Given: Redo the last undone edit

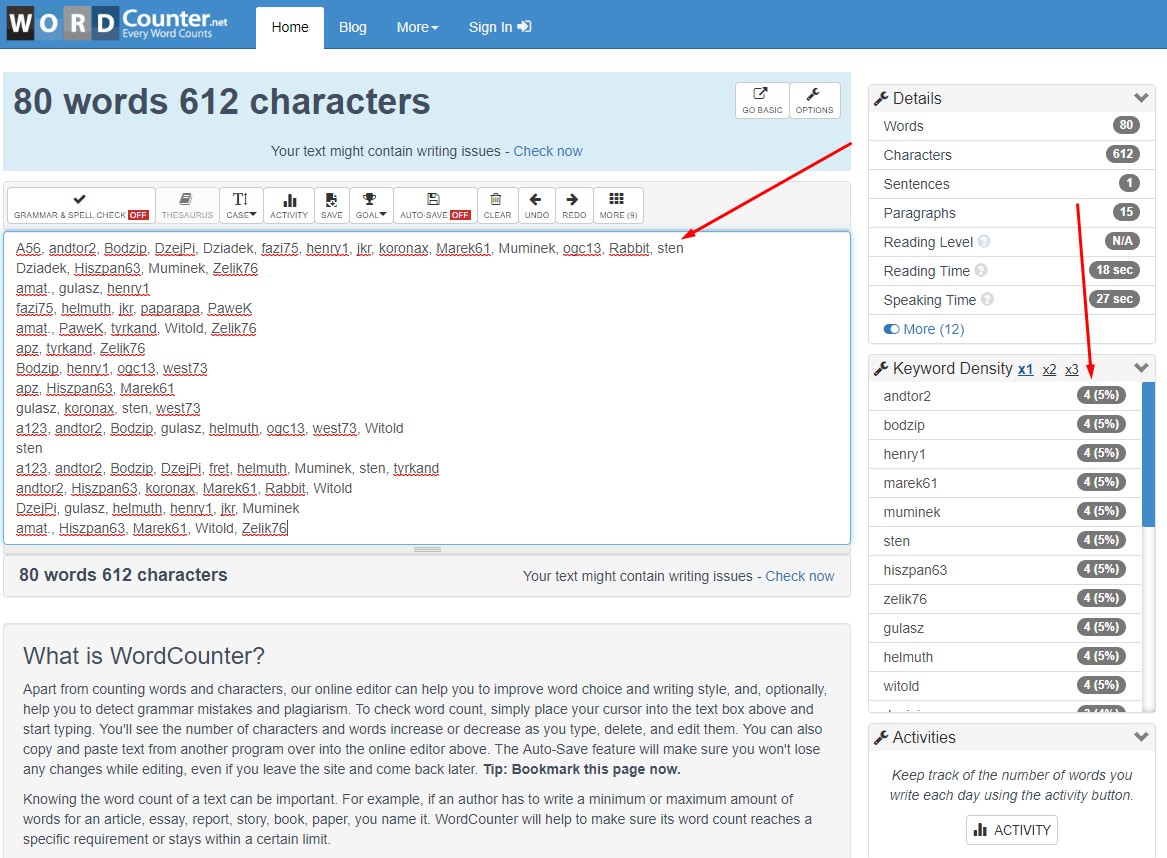Looking at the screenshot, I should [x=574, y=205].
